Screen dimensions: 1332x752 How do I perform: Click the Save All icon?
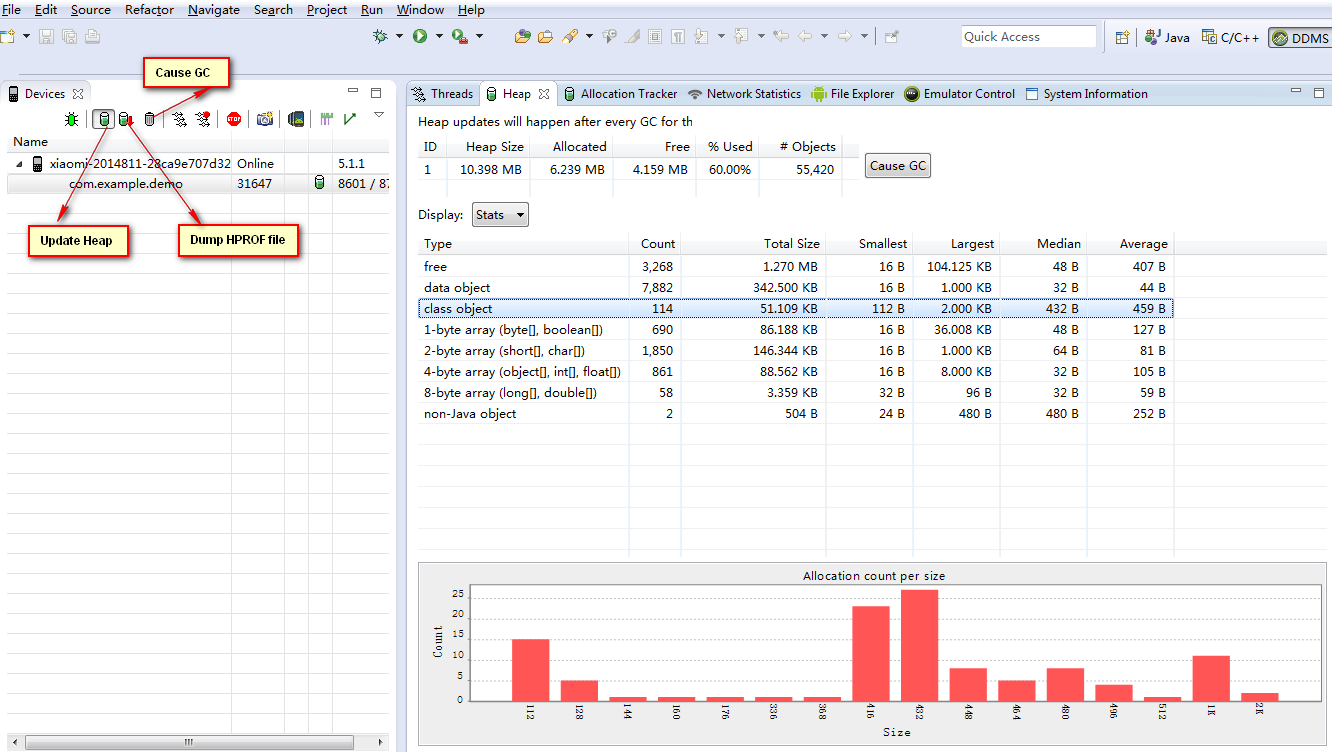(69, 36)
